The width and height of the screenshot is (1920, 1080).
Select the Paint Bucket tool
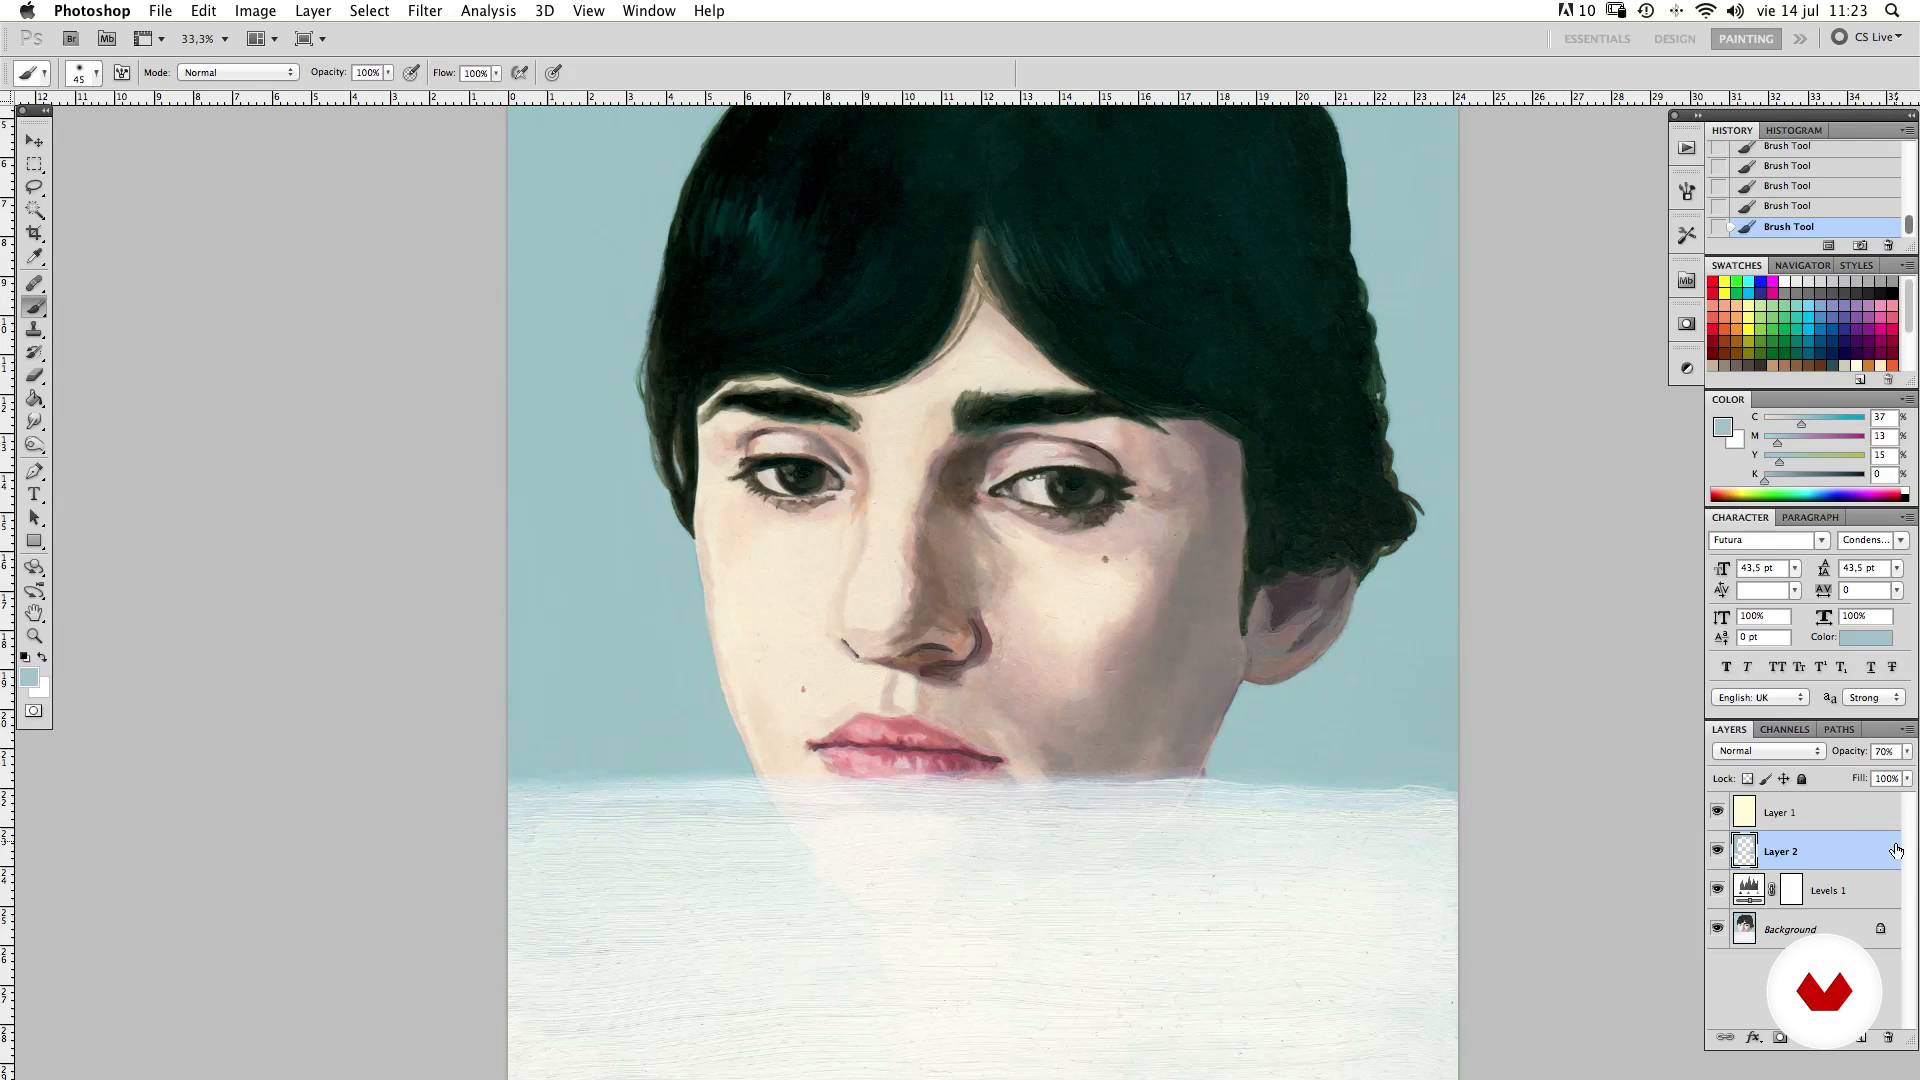coord(34,399)
